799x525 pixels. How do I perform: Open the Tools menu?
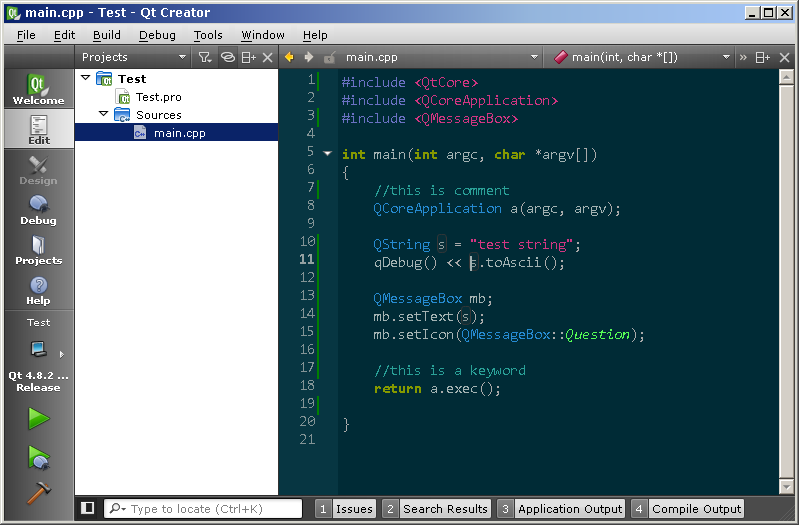[x=208, y=35]
